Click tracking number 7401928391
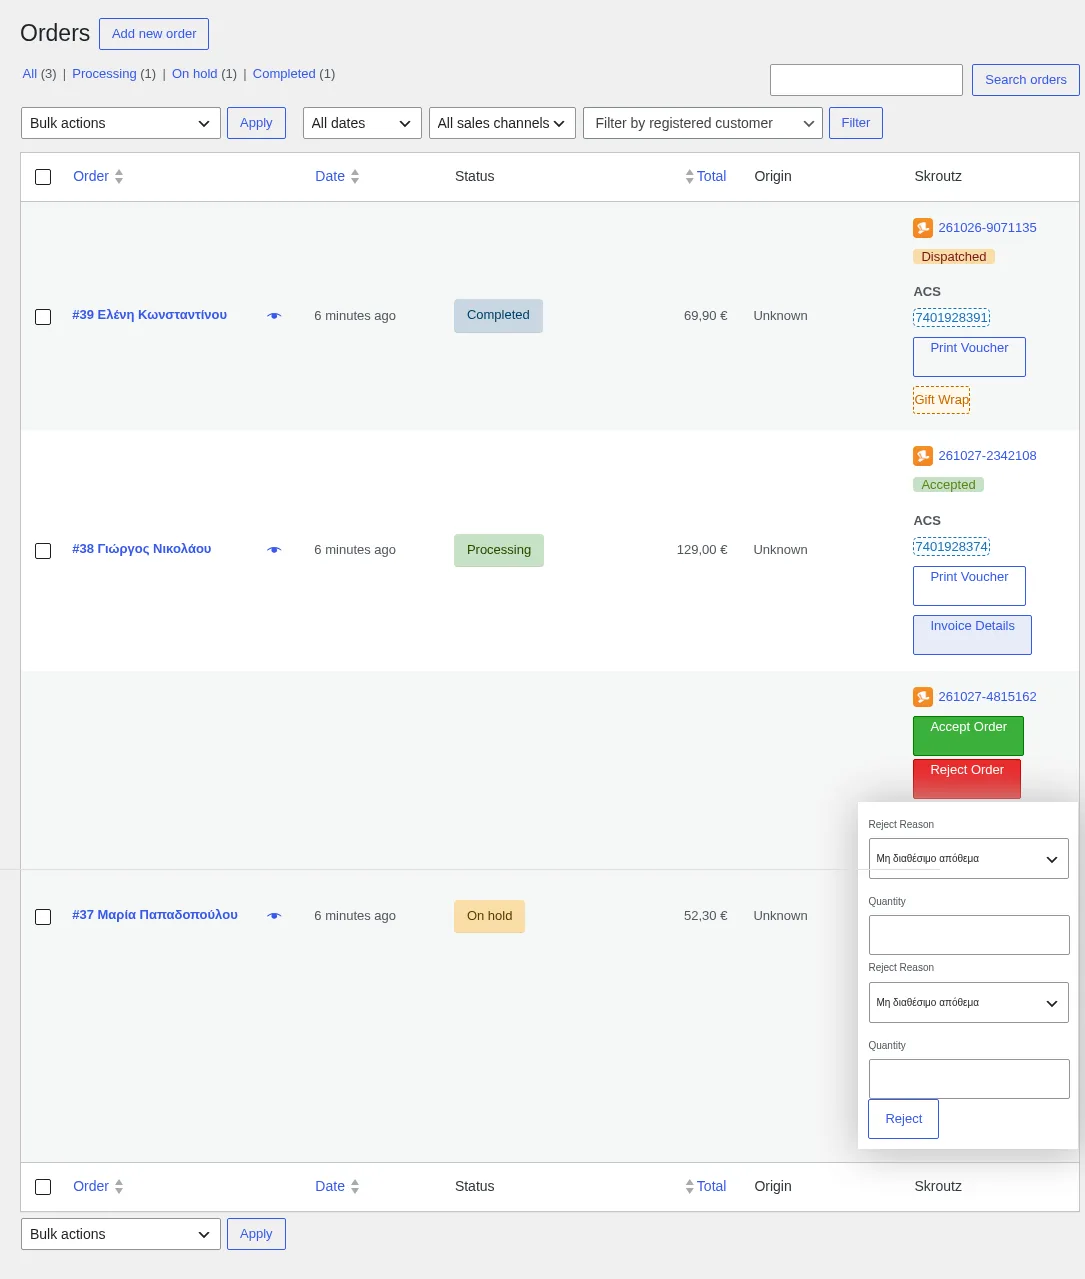This screenshot has height=1279, width=1085. 951,318
